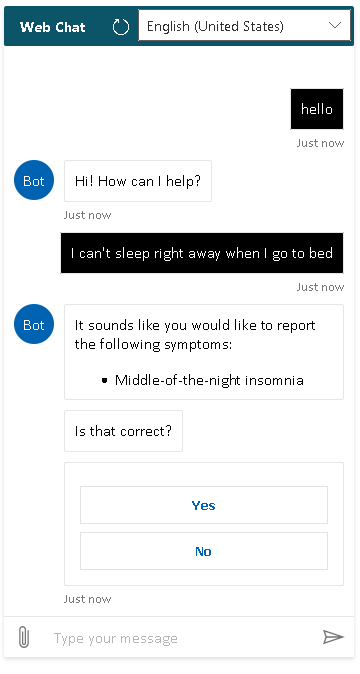Click the send message arrow icon
The width and height of the screenshot is (360, 674).
coord(333,637)
